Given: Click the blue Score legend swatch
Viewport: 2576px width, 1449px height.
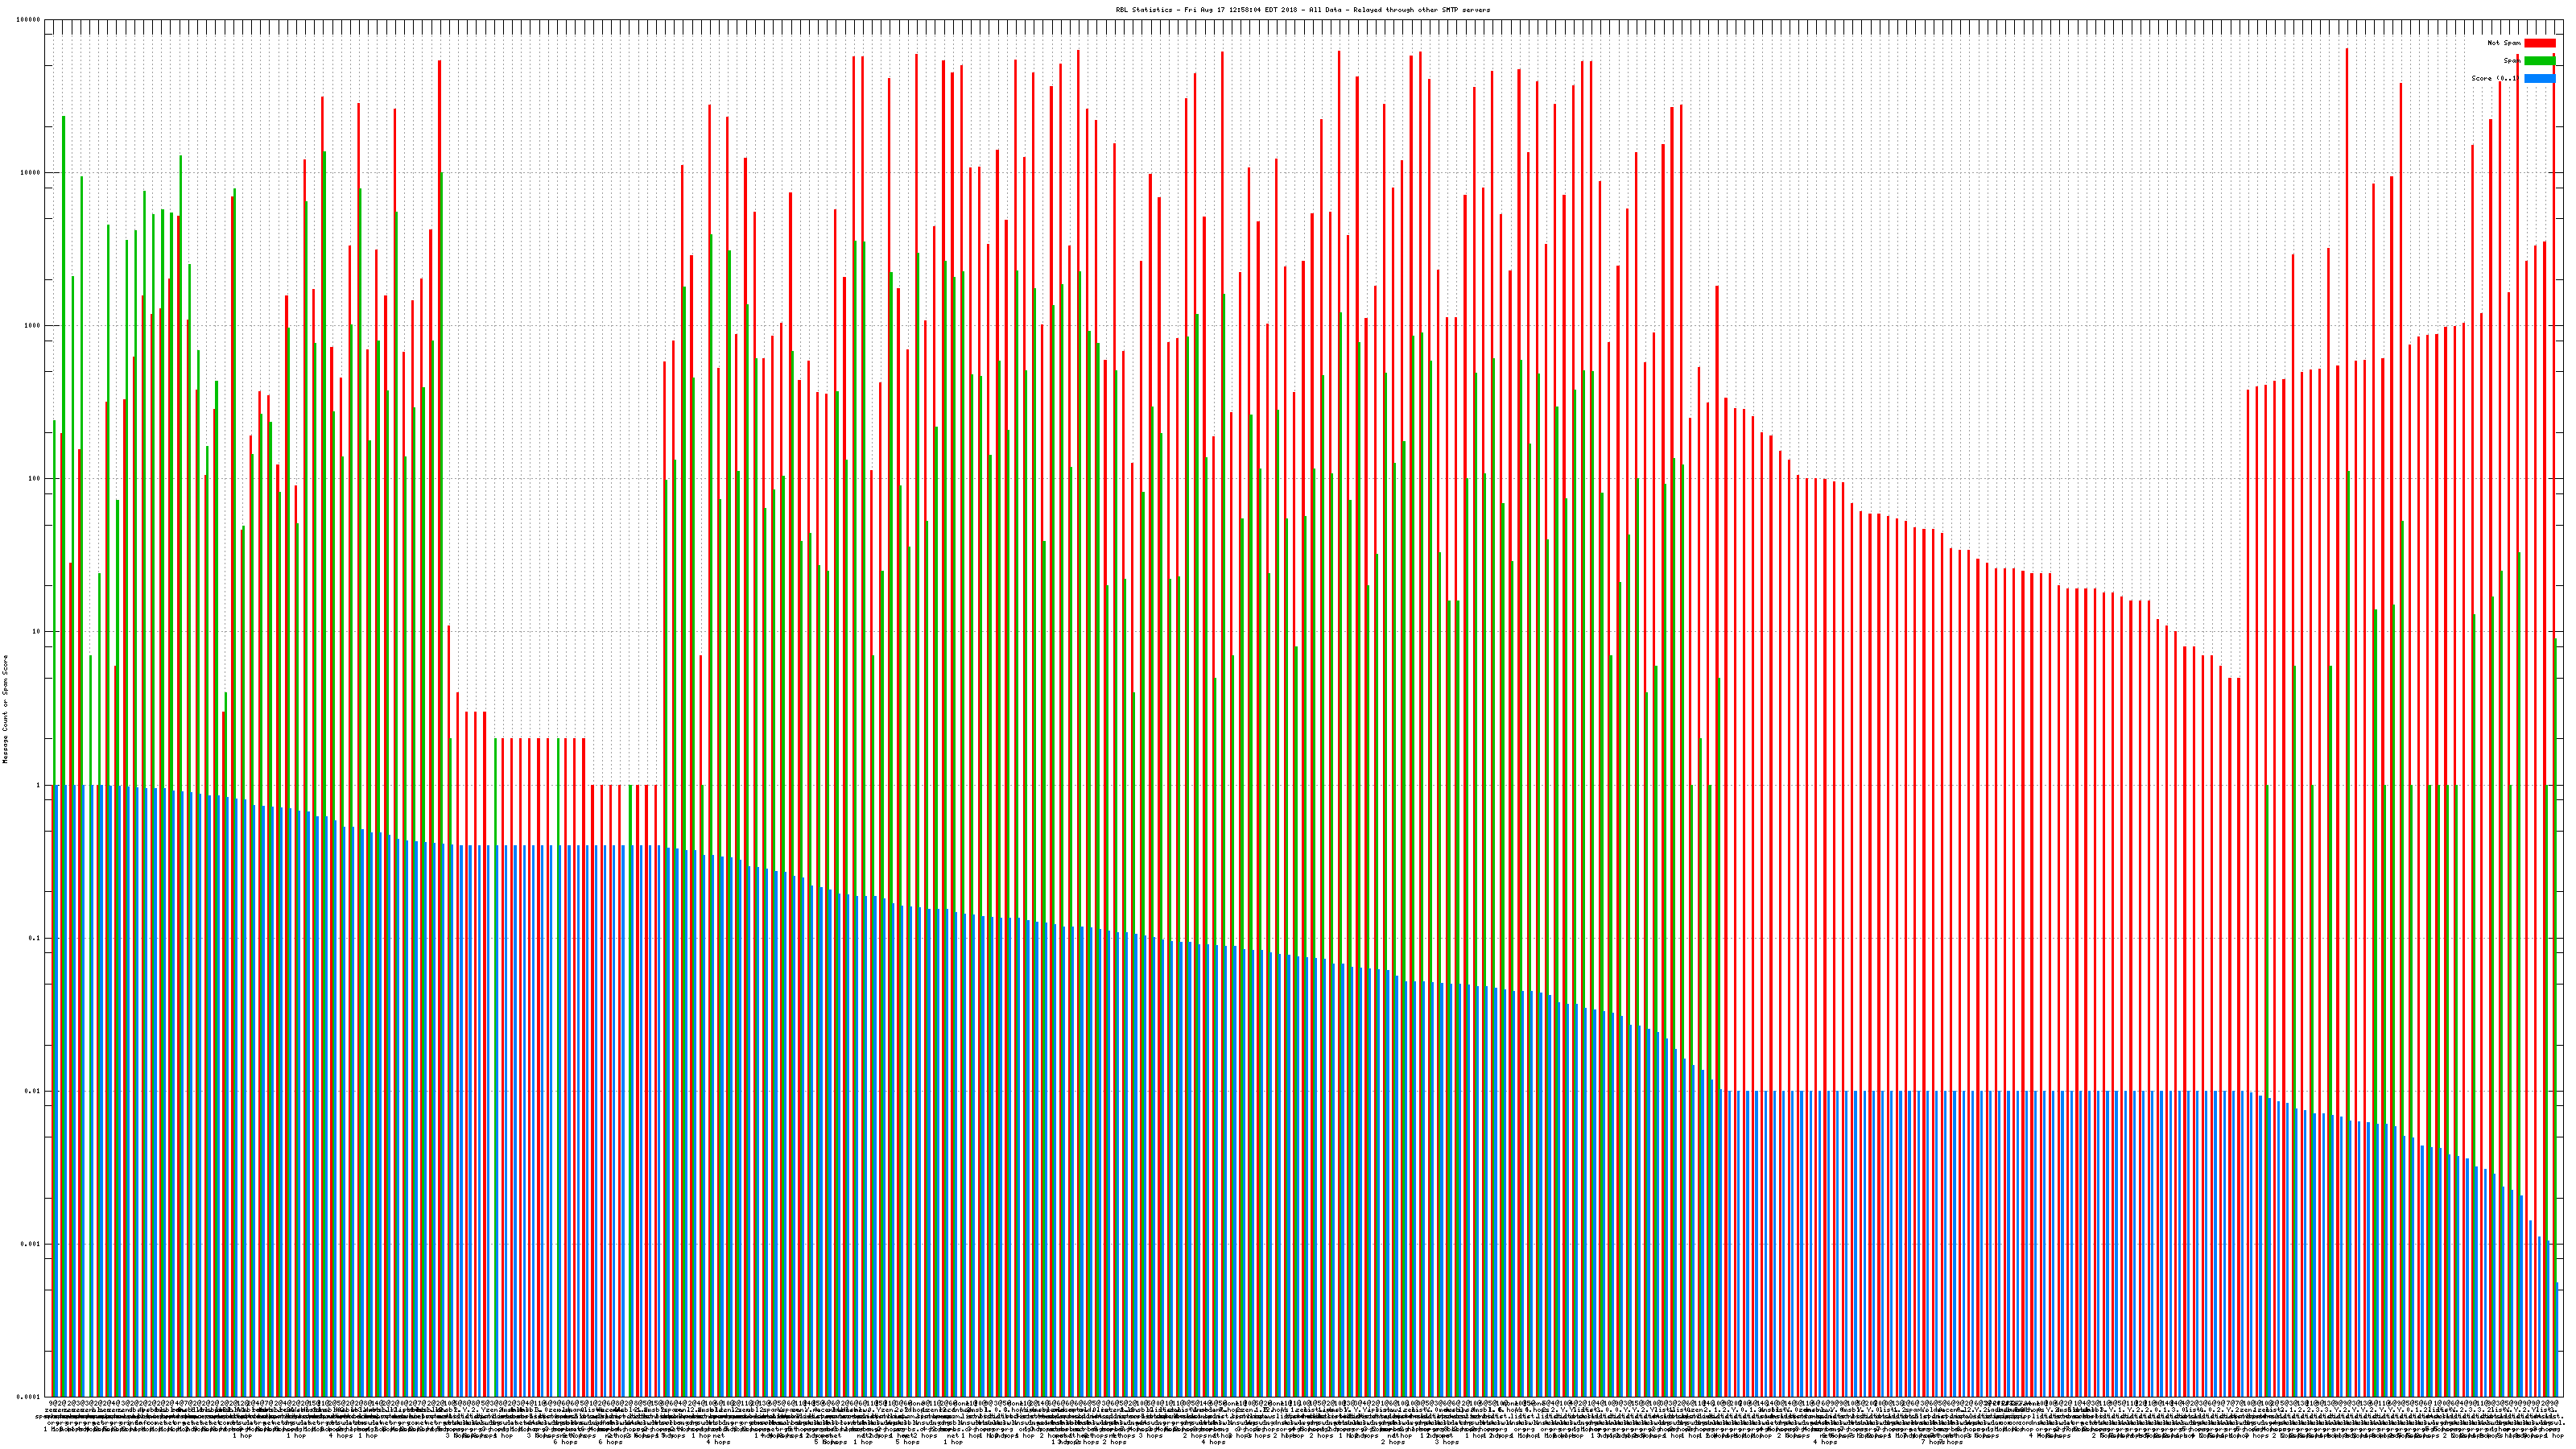Looking at the screenshot, I should pos(2539,78).
